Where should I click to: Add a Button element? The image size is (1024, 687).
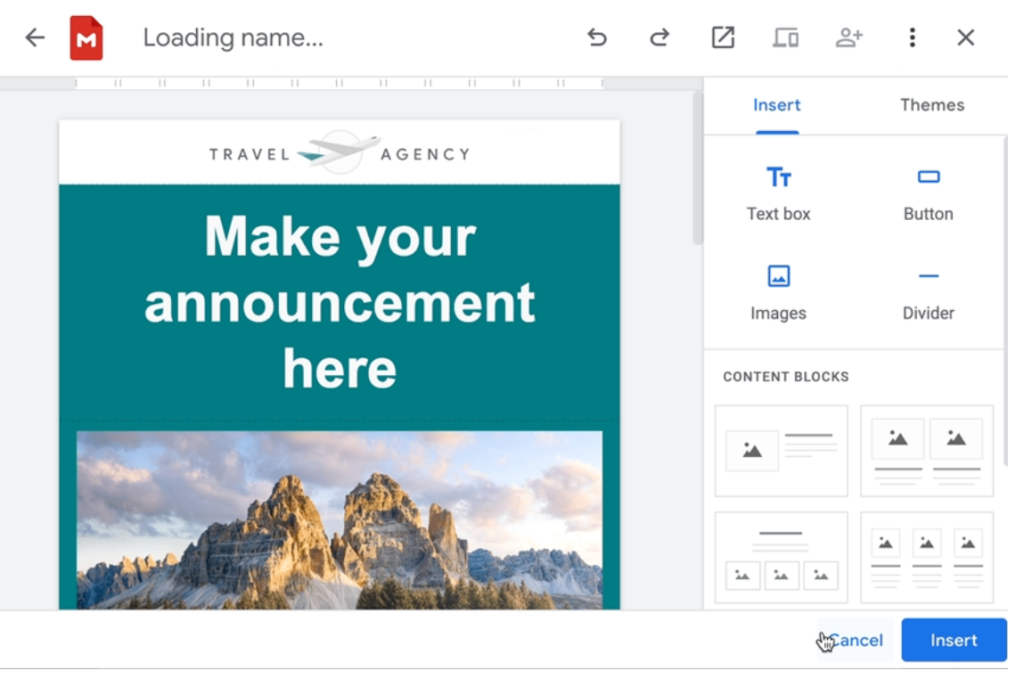pos(928,193)
